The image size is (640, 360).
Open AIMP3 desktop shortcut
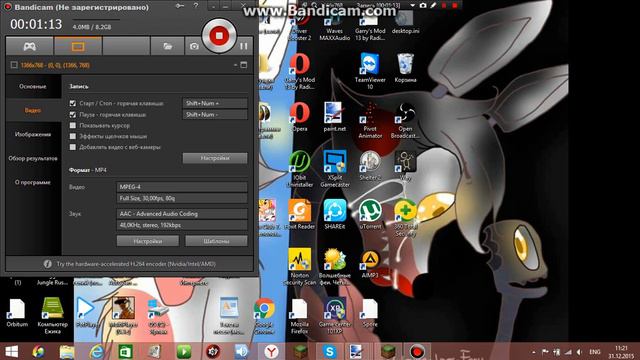coord(370,264)
